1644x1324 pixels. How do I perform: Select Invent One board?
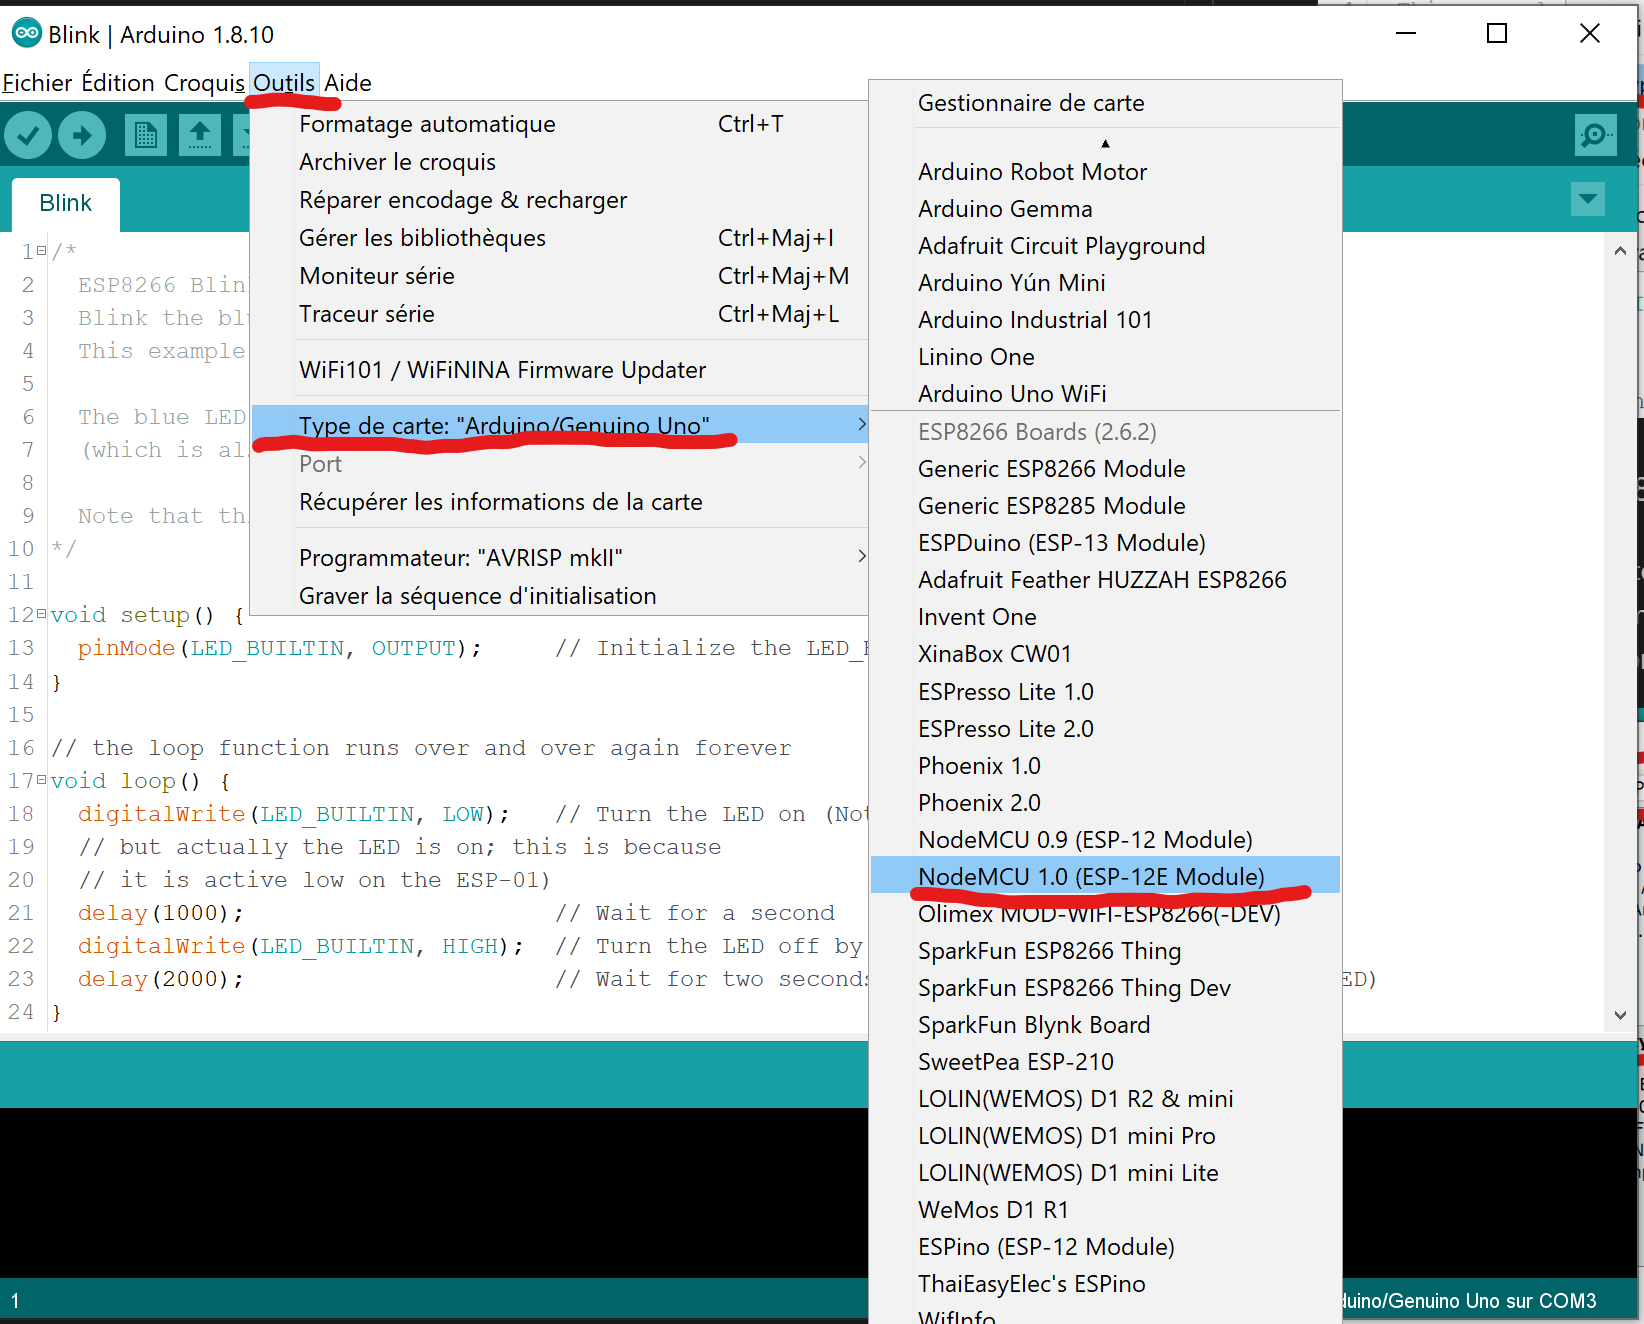[1105, 617]
